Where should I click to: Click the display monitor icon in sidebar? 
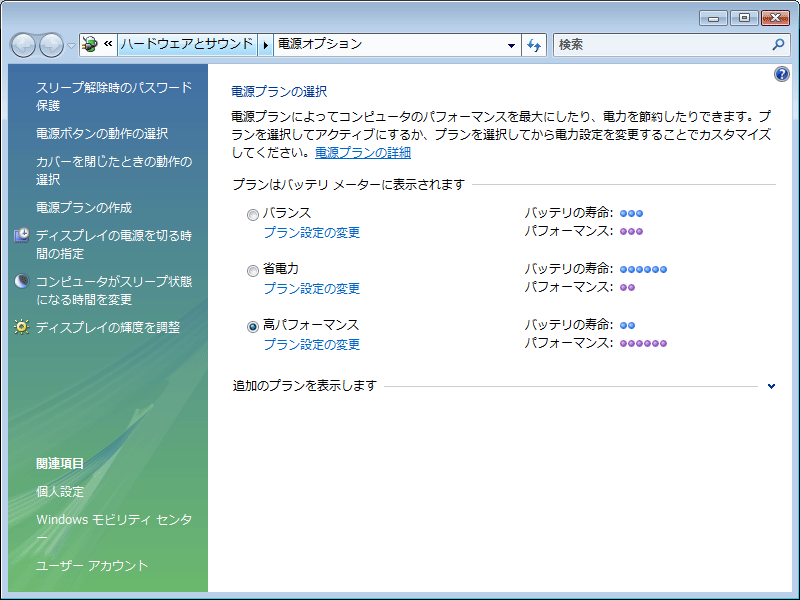coord(21,235)
